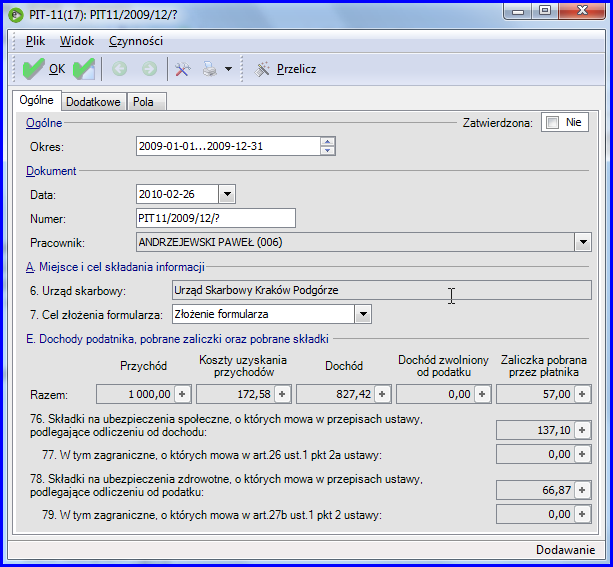
Task: Click plus button next to Koszty 172,58
Action: 282,394
